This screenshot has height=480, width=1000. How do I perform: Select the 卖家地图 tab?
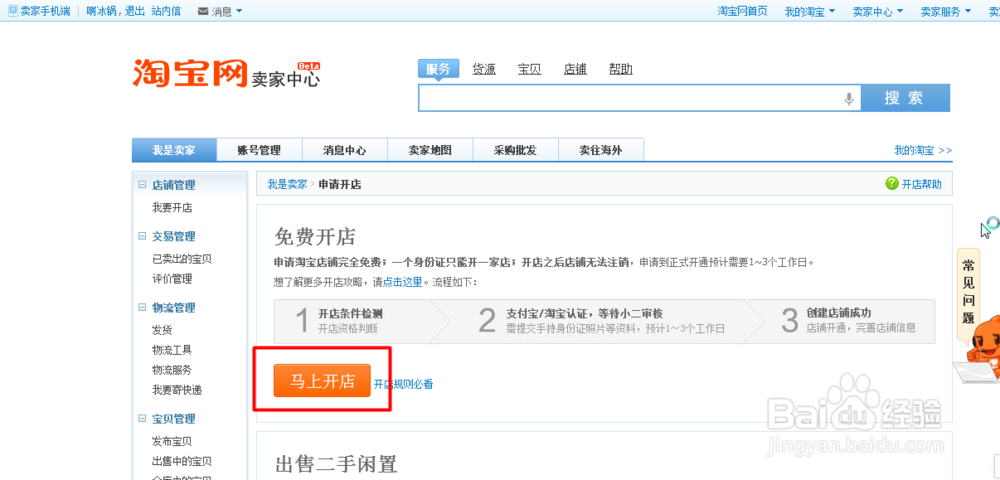(430, 150)
